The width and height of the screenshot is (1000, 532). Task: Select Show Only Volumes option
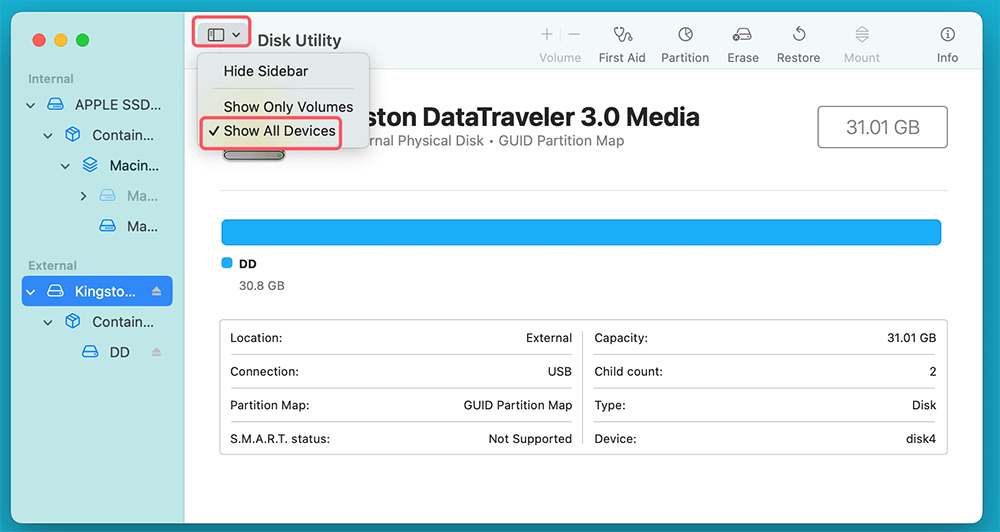click(x=288, y=107)
